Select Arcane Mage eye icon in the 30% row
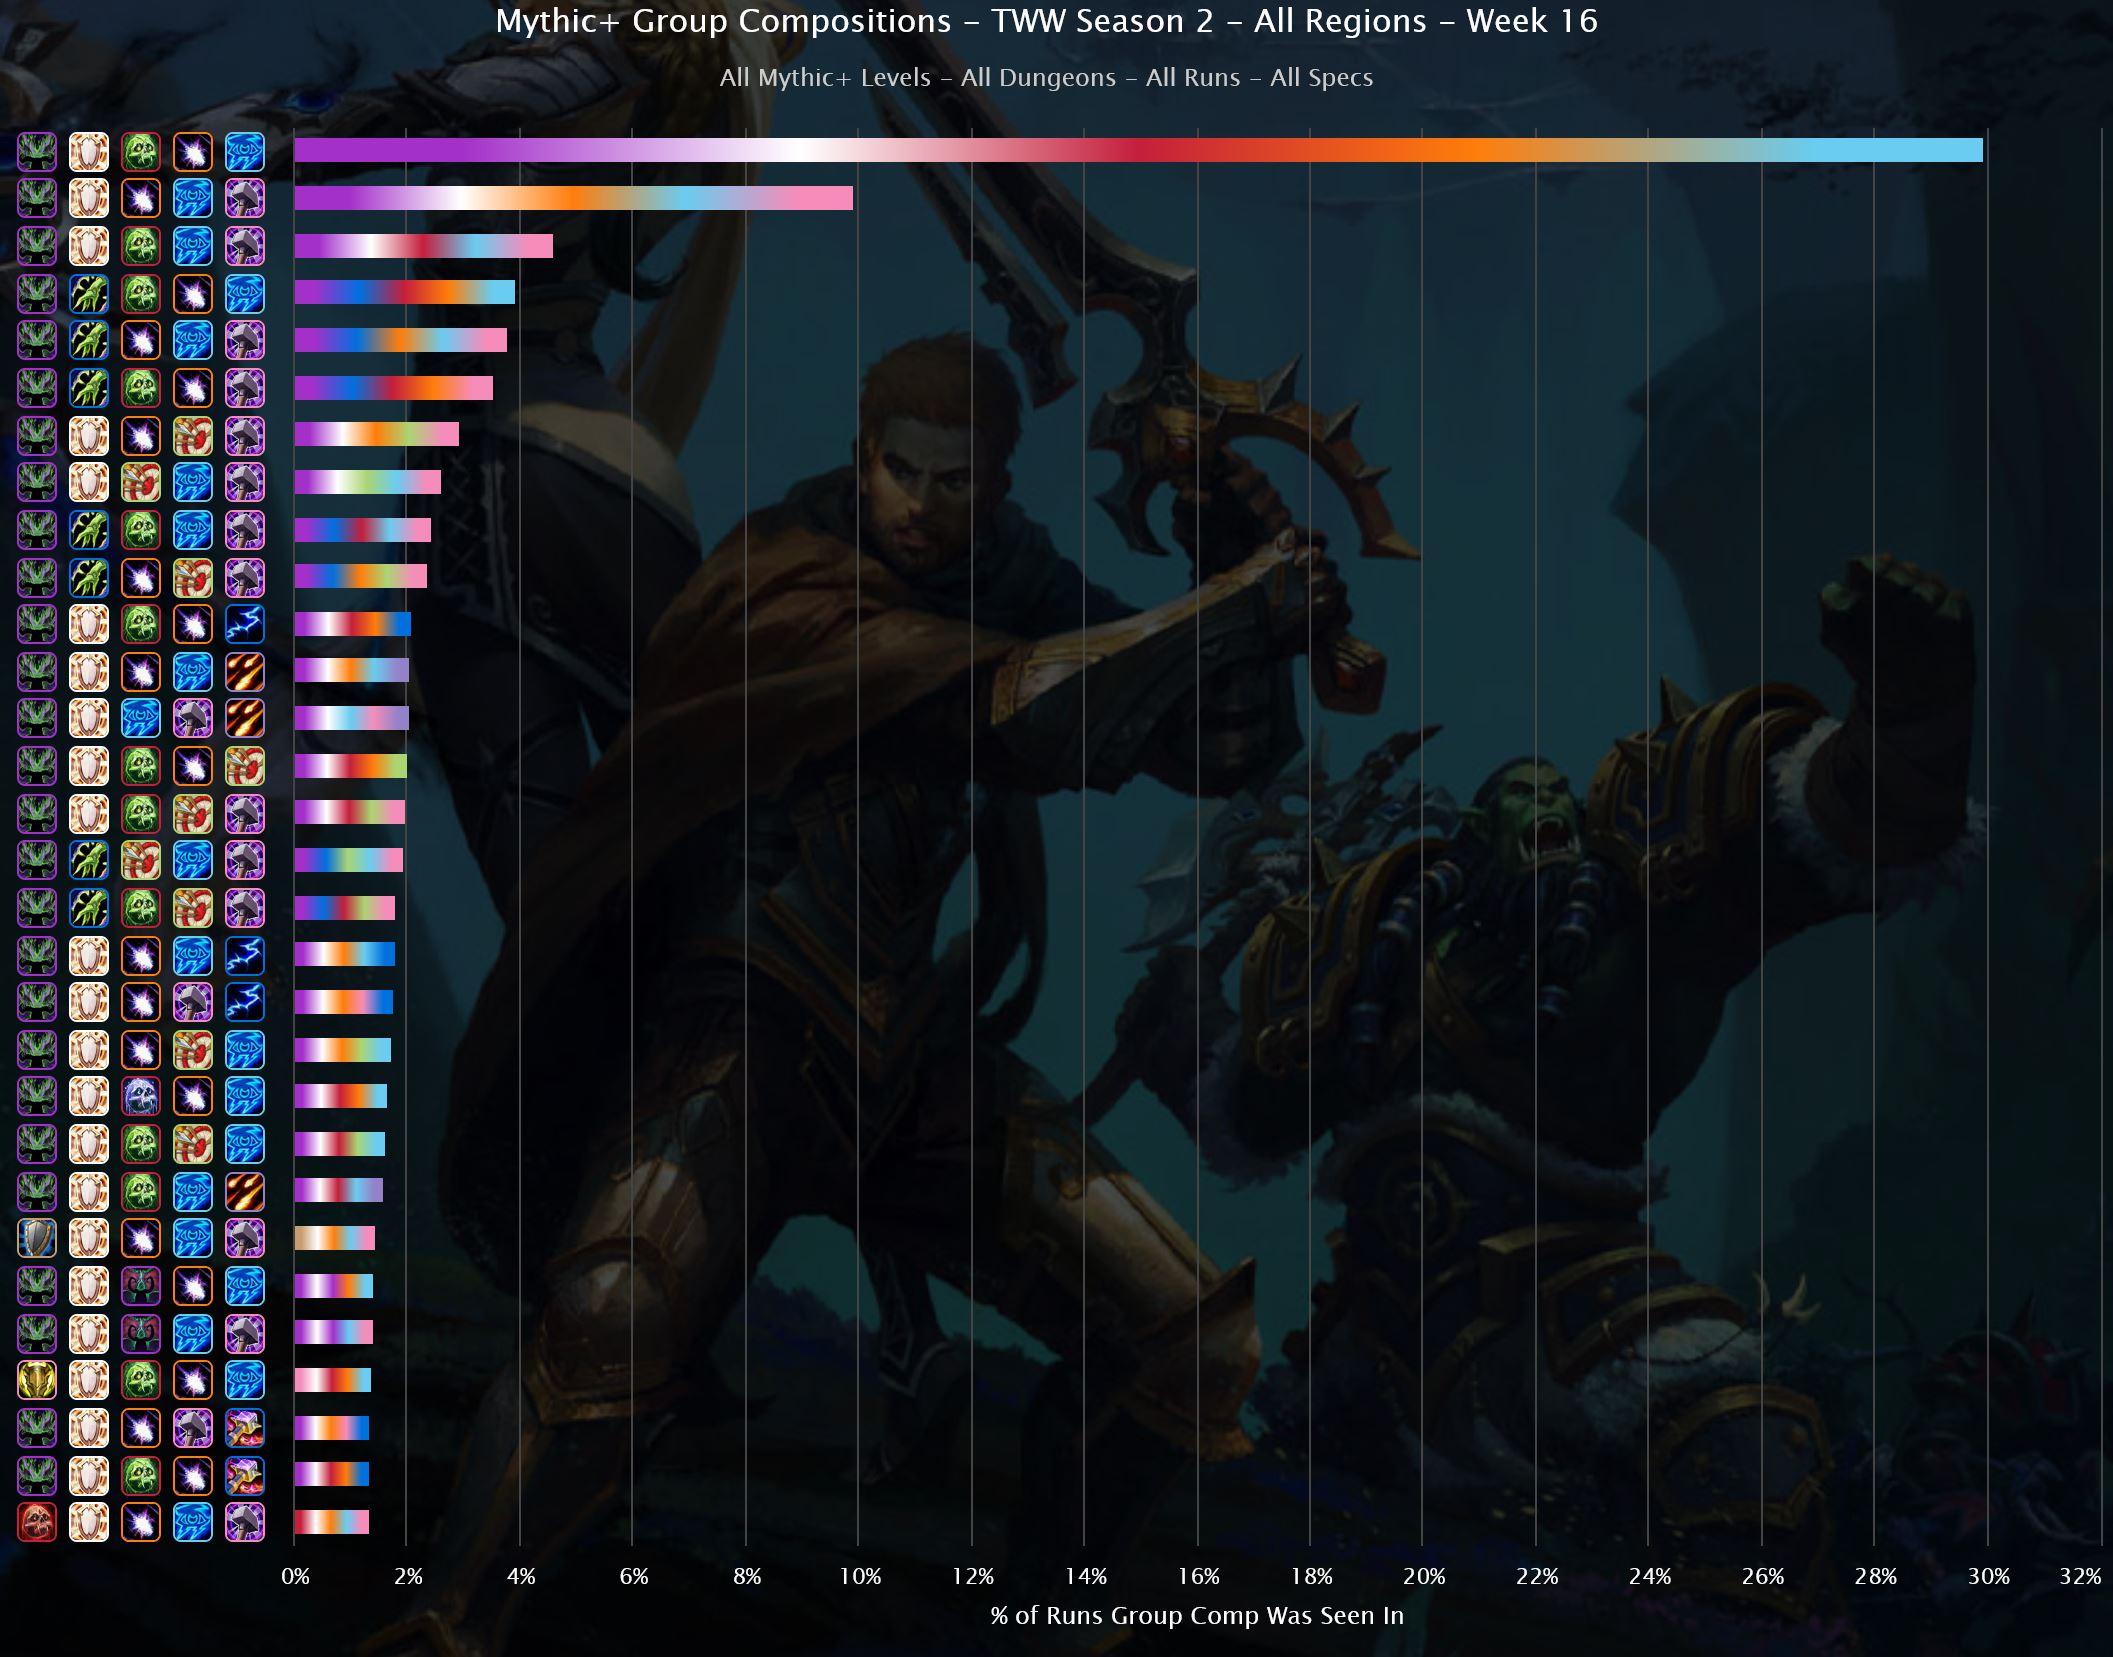The height and width of the screenshot is (1657, 2113). pos(245,152)
